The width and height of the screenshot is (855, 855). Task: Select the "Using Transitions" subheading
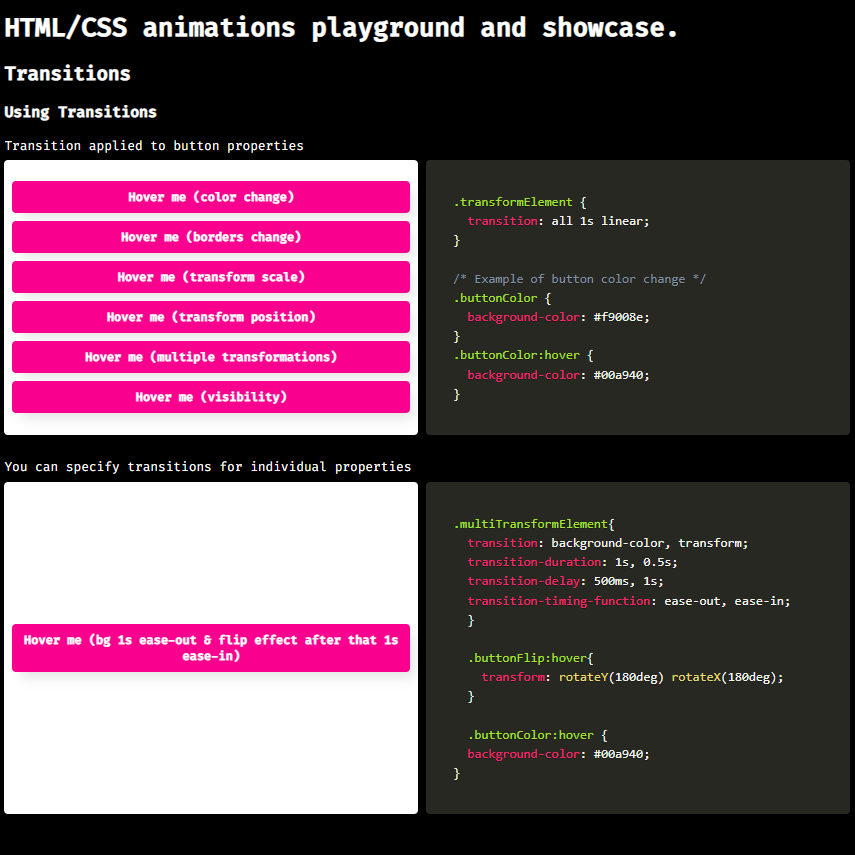coord(80,111)
